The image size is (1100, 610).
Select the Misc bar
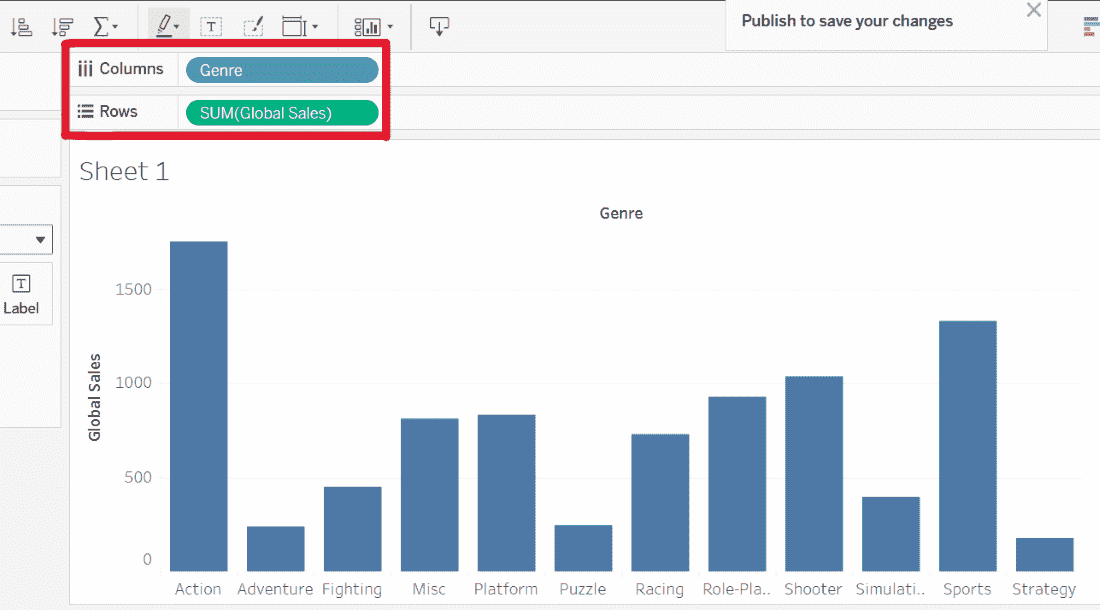[429, 495]
